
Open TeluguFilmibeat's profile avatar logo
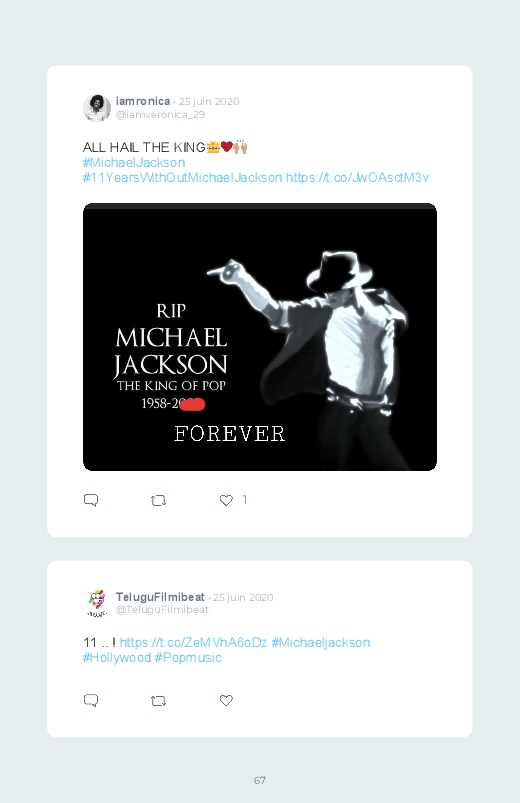(x=97, y=603)
